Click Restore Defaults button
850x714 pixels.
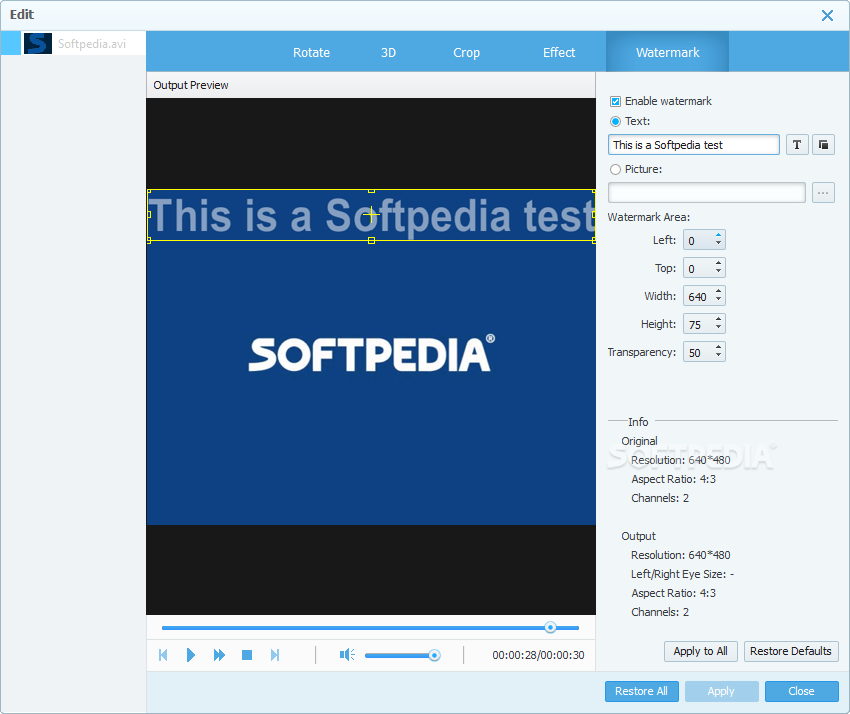[791, 651]
